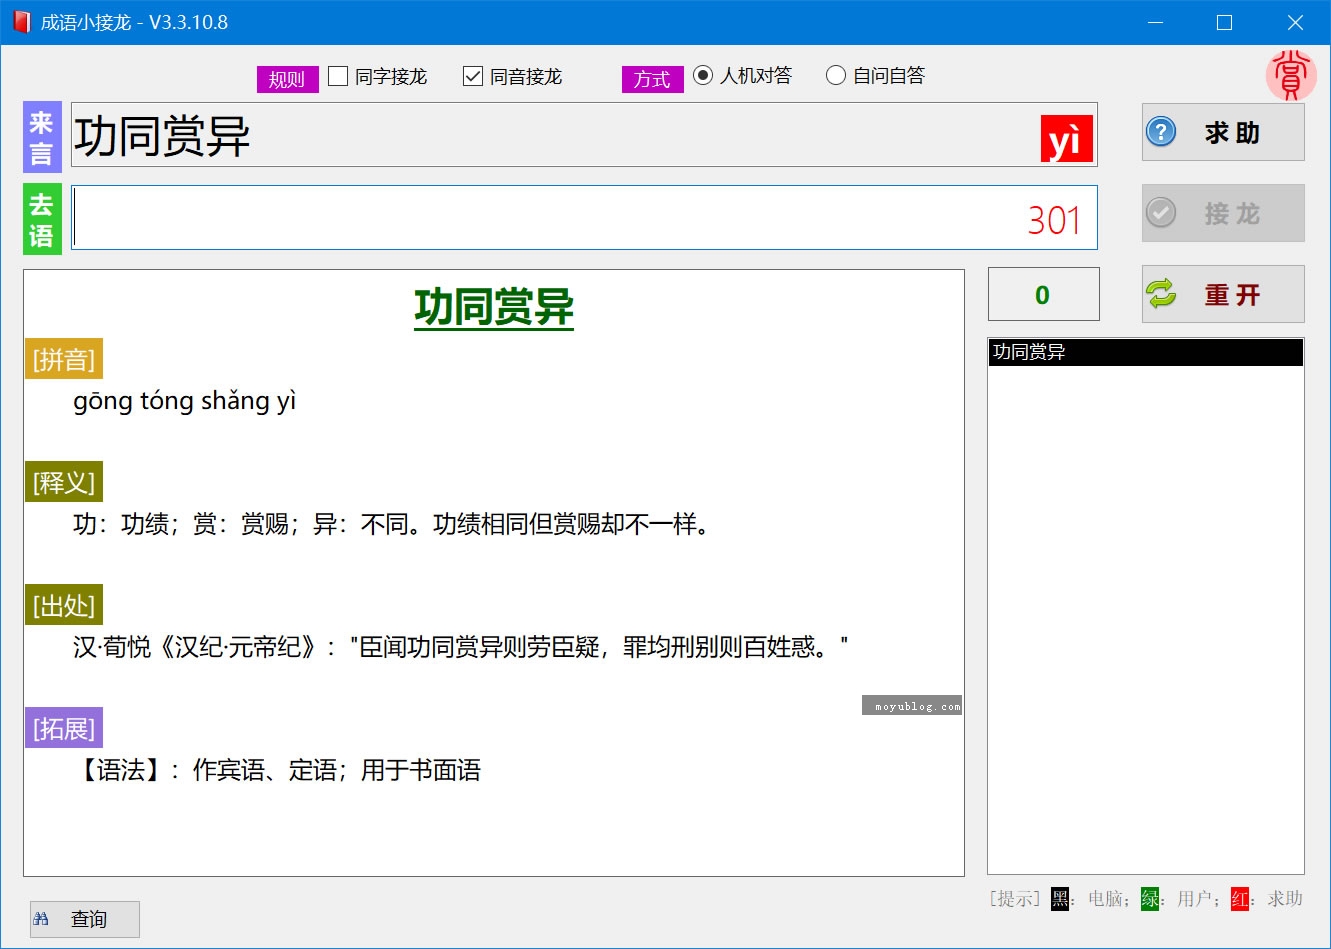The width and height of the screenshot is (1331, 949).
Task: Click the 方式 magenta label
Action: point(652,79)
